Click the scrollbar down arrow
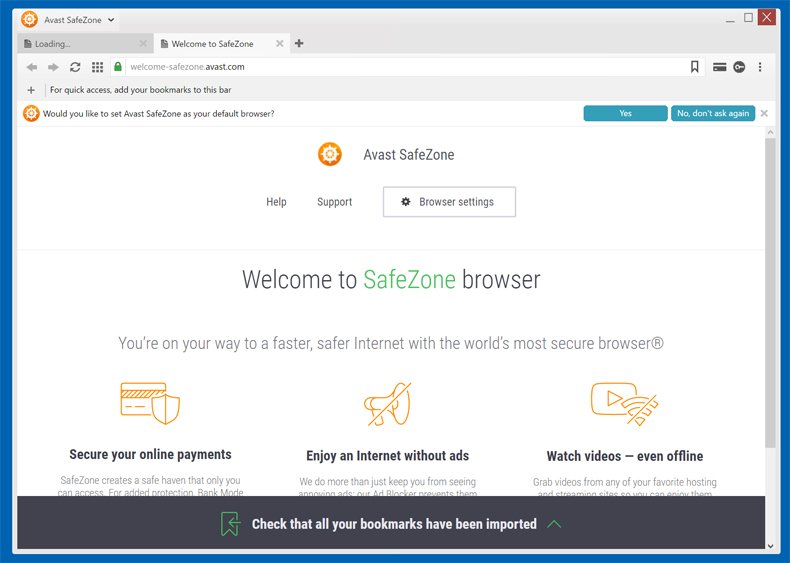 coord(770,545)
